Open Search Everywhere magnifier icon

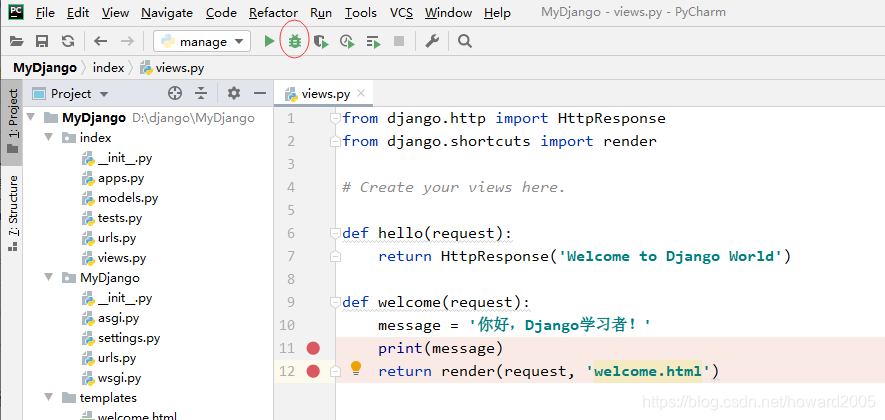465,41
